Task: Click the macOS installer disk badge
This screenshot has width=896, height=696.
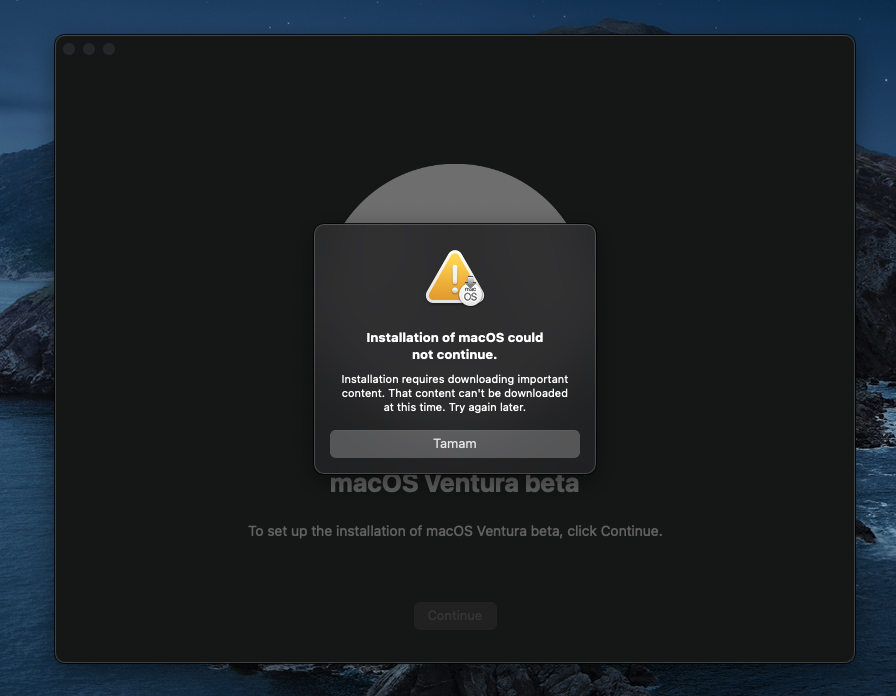Action: [471, 294]
